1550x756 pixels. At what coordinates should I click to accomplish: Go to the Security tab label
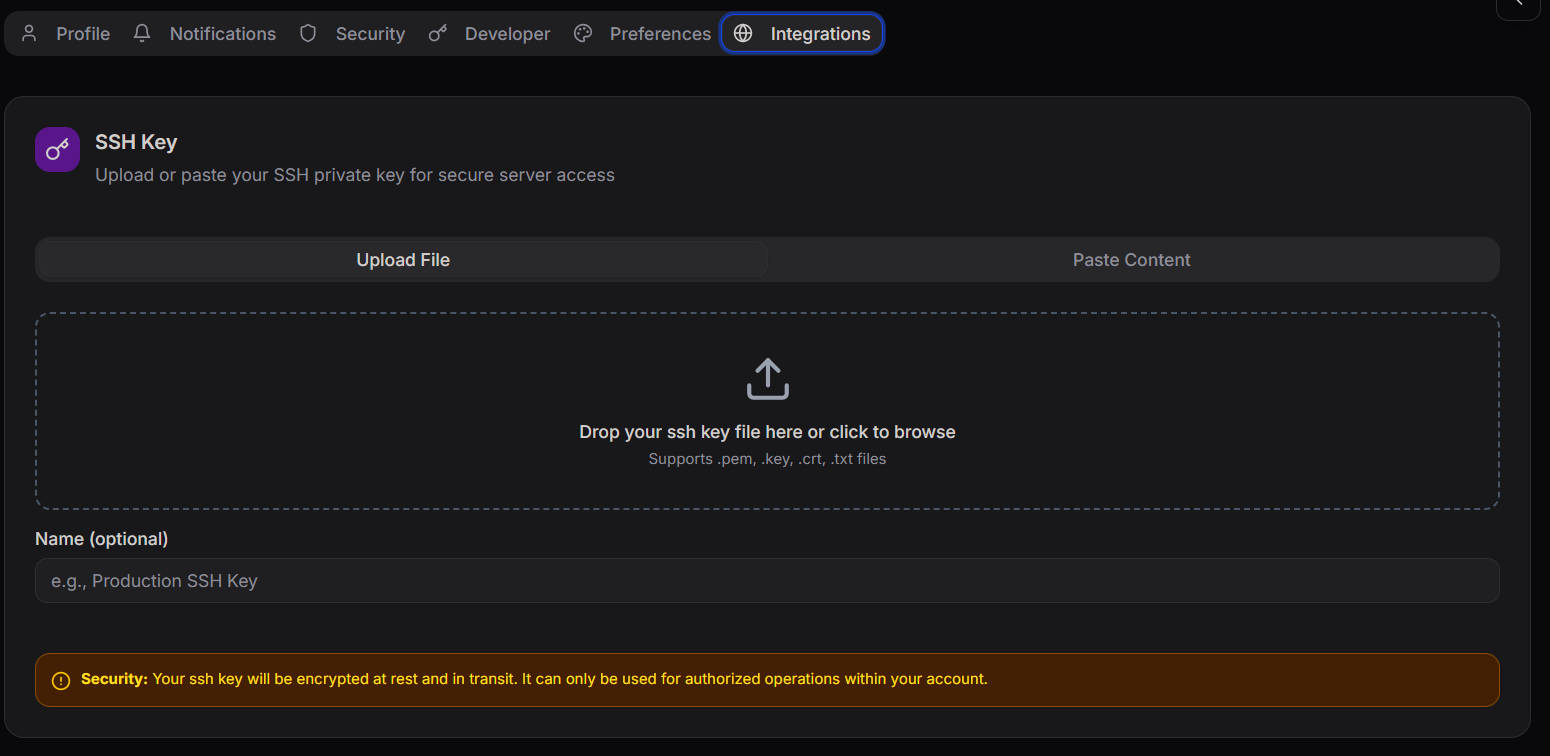(x=370, y=34)
